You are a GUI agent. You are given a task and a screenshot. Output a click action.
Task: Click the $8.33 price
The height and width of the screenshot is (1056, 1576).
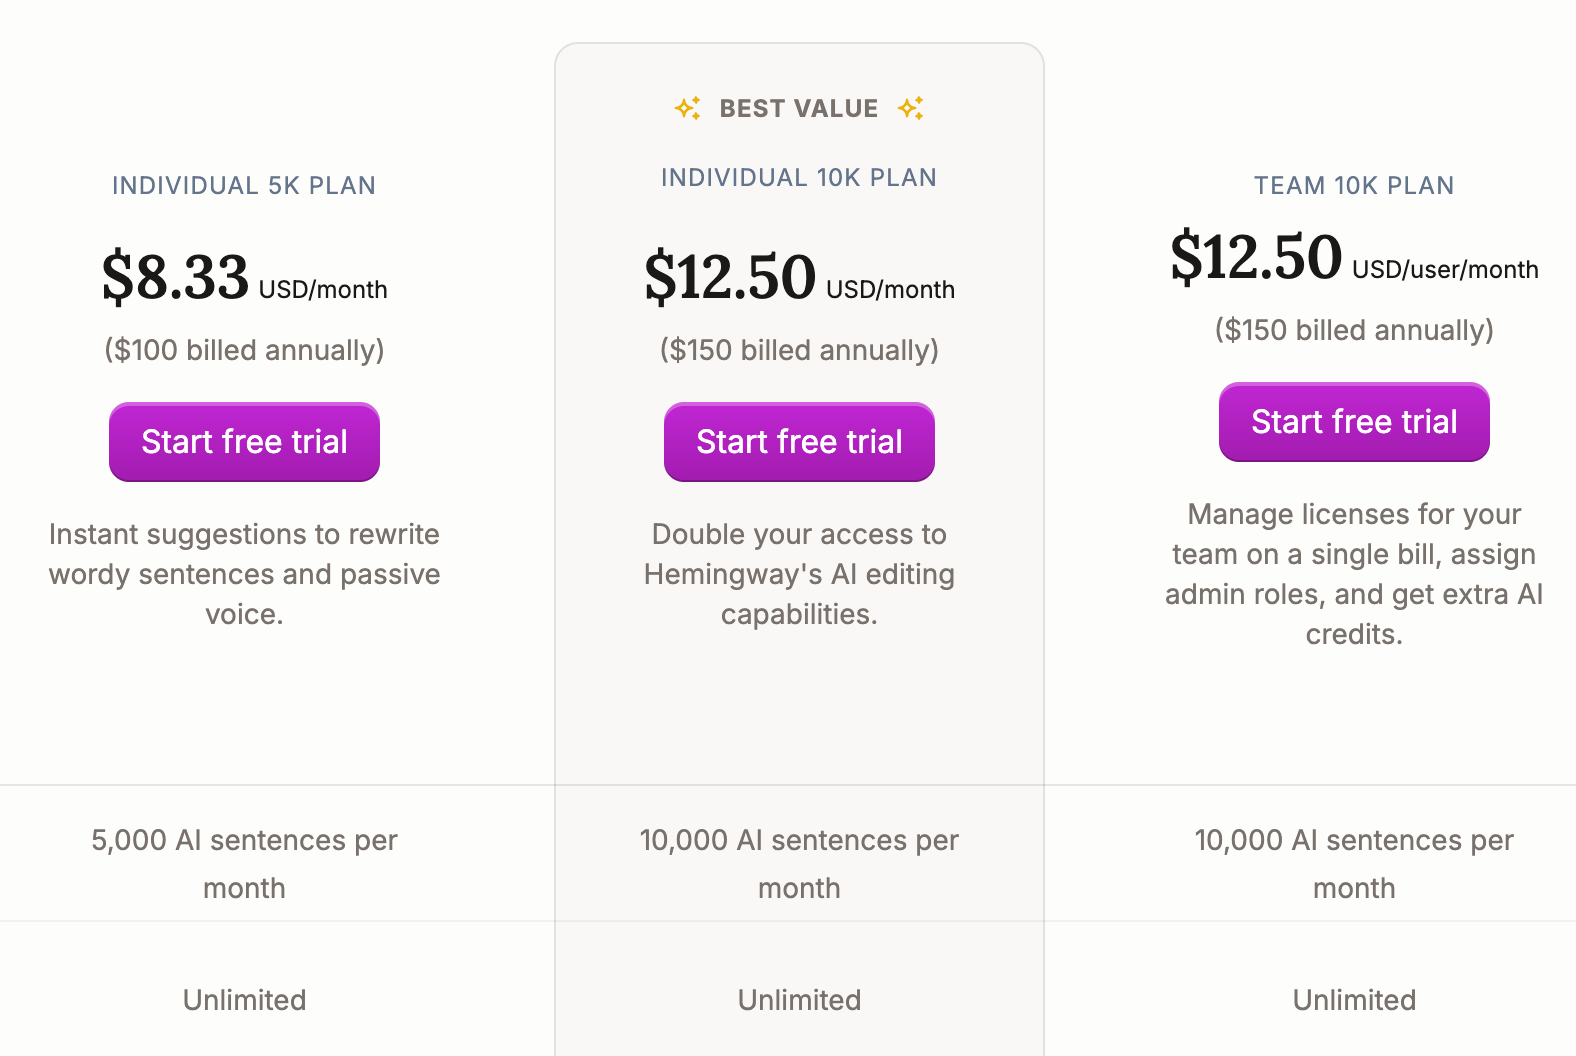coord(176,277)
